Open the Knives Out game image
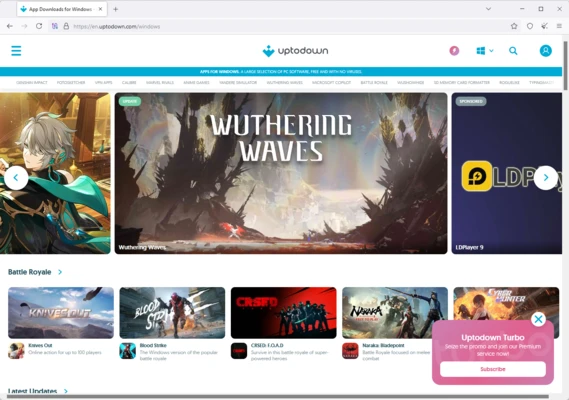 coord(61,313)
